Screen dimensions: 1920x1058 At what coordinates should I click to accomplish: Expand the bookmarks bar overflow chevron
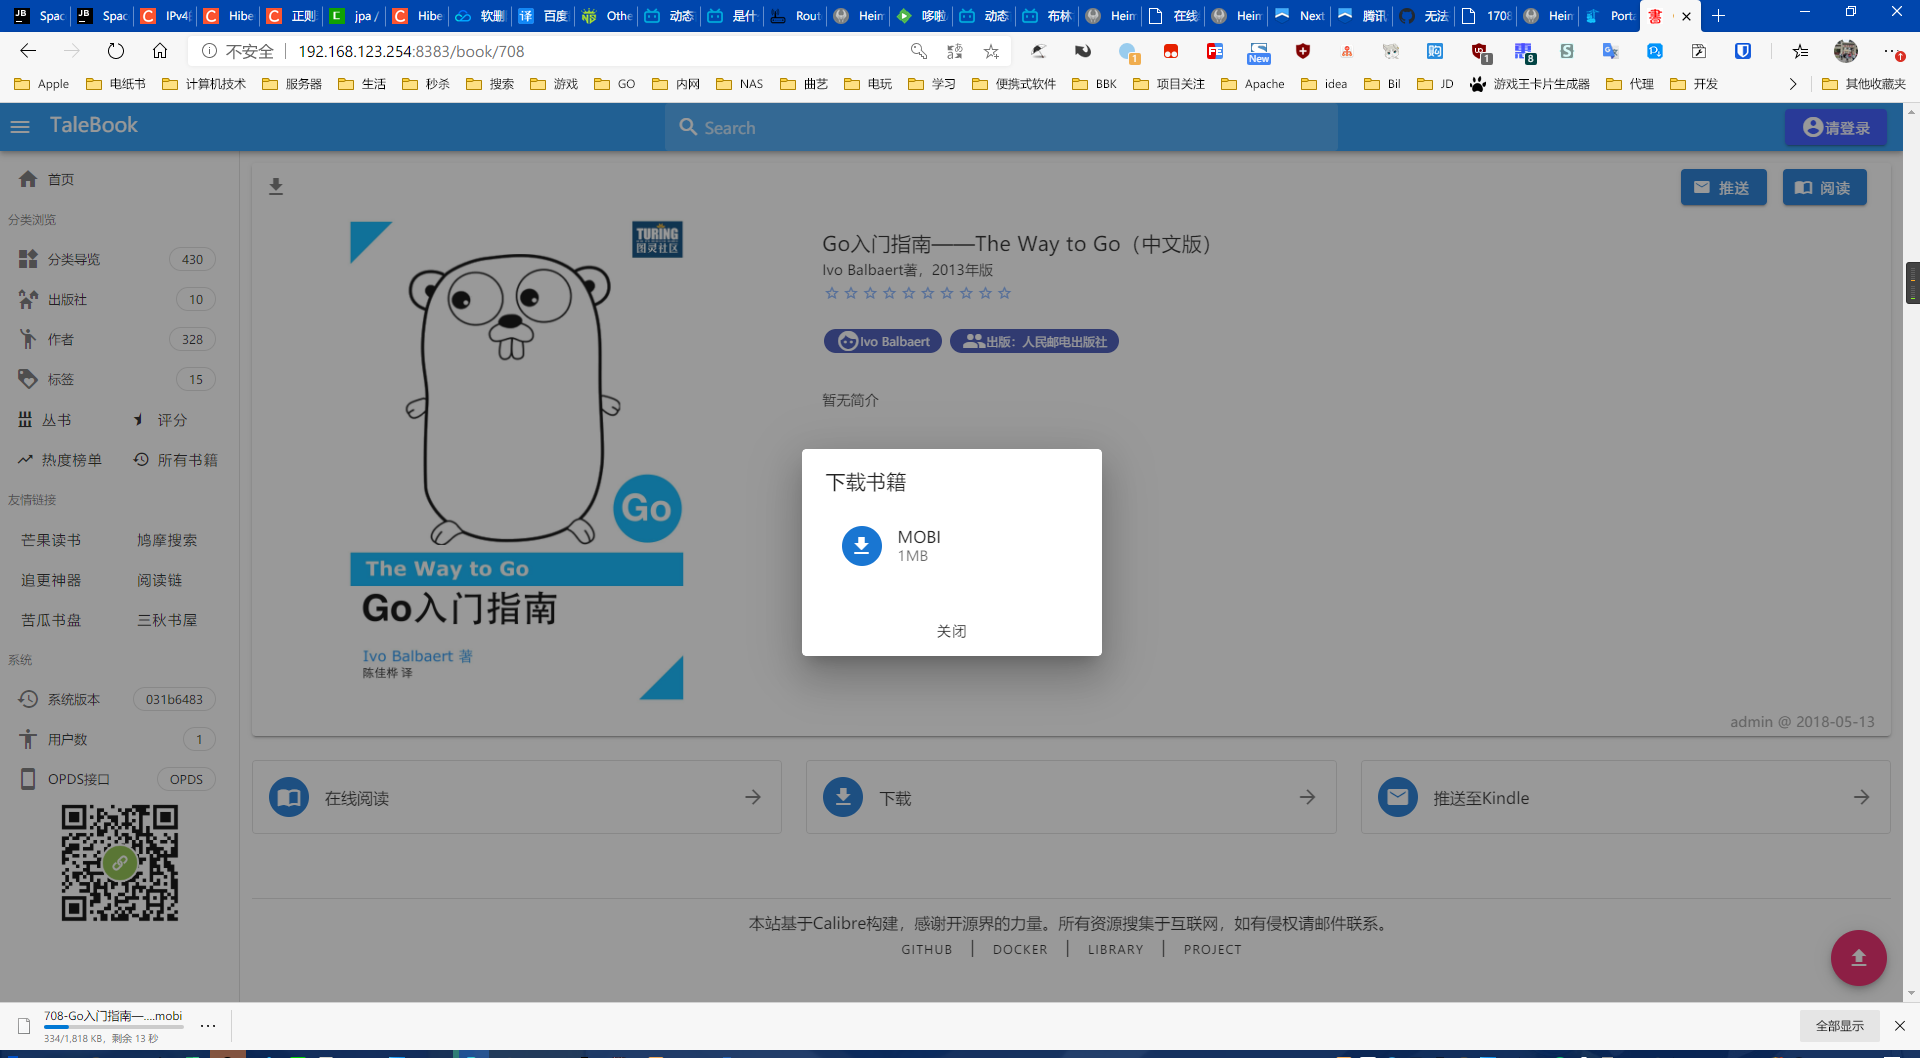click(x=1793, y=84)
